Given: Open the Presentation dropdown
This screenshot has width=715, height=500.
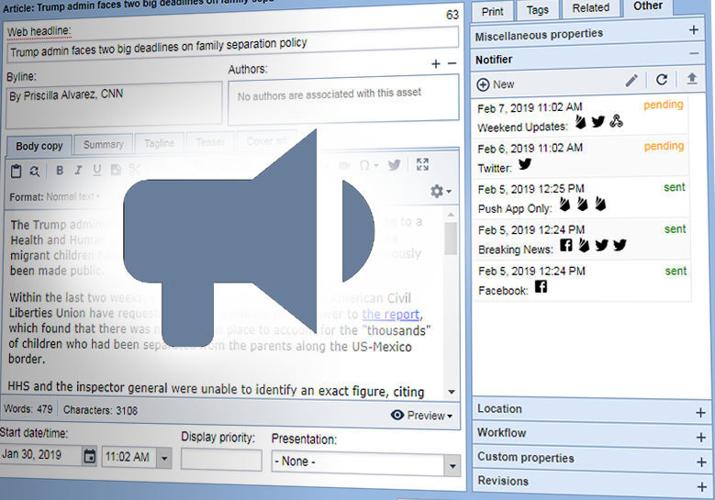Looking at the screenshot, I should [452, 466].
